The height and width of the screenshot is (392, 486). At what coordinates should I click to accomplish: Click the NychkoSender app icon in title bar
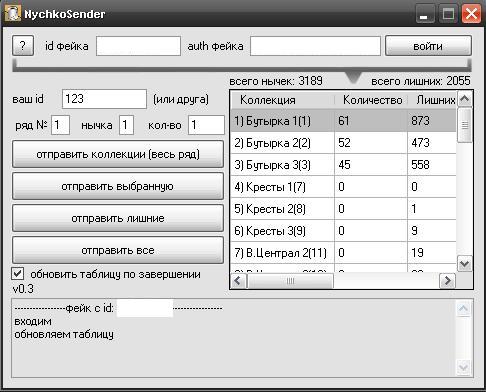[12, 14]
